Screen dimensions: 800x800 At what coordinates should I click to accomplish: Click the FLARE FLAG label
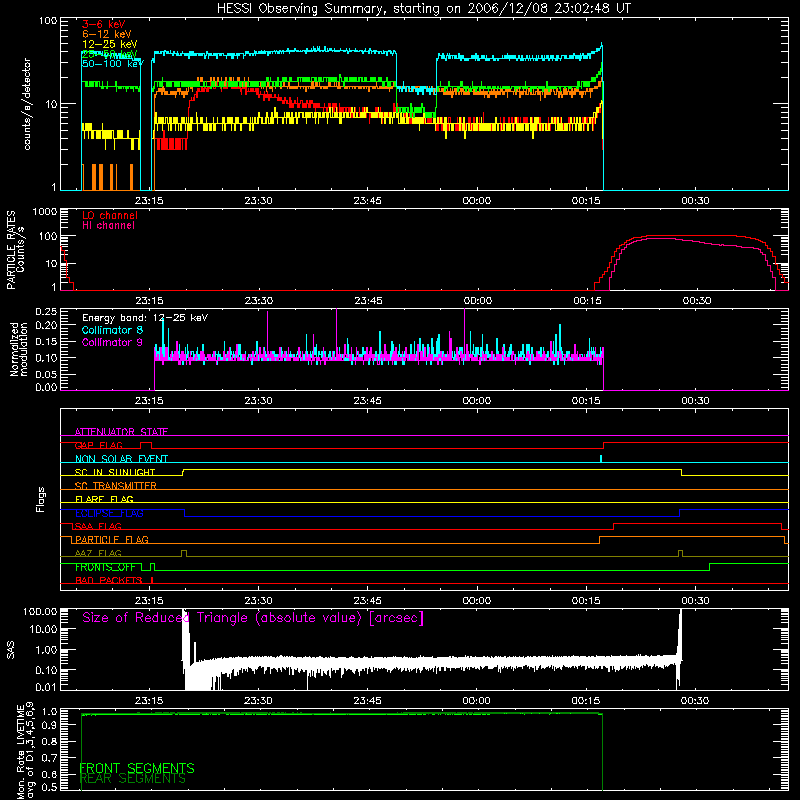coord(104,499)
